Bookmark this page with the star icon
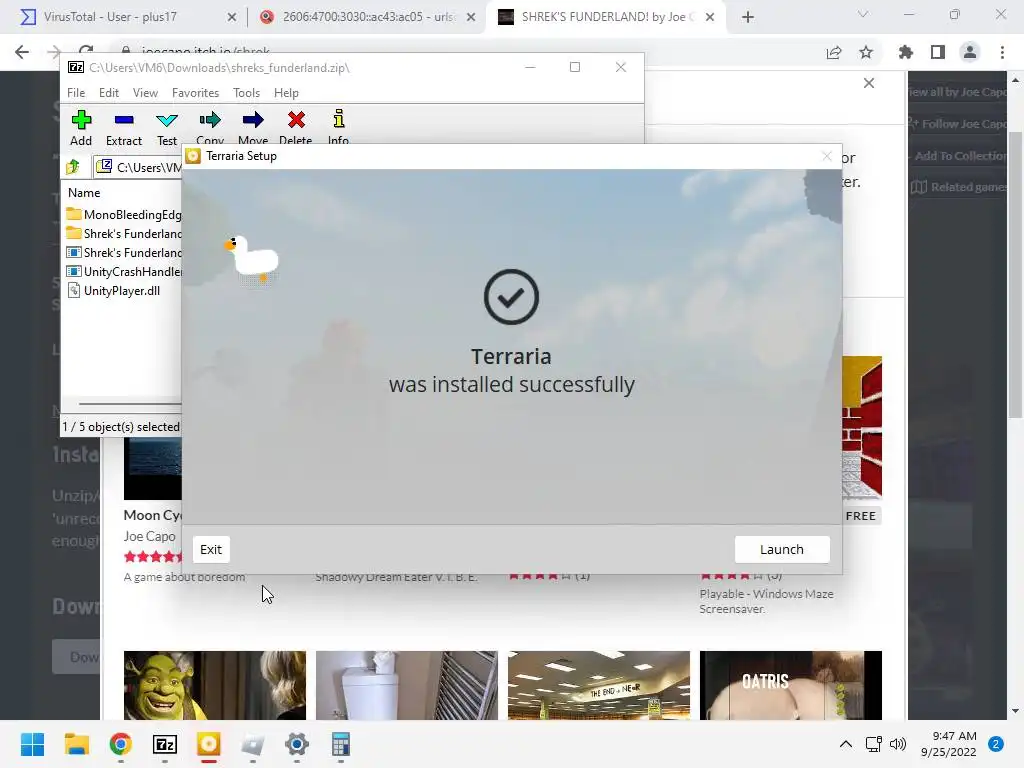 point(866,52)
